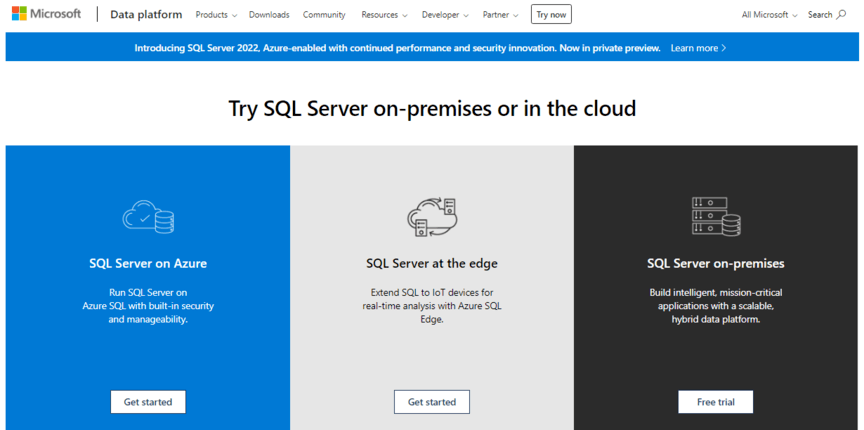Screen dimensions: 864x430
Task: Go to the Downloads page
Action: tap(269, 15)
